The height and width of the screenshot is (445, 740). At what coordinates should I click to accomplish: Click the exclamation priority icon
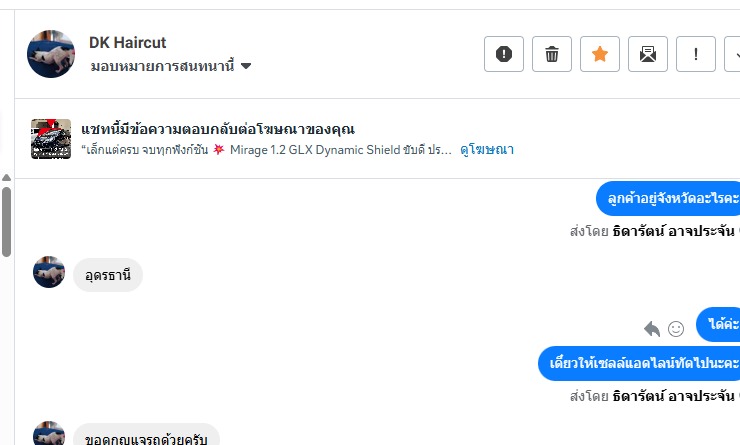tap(696, 54)
